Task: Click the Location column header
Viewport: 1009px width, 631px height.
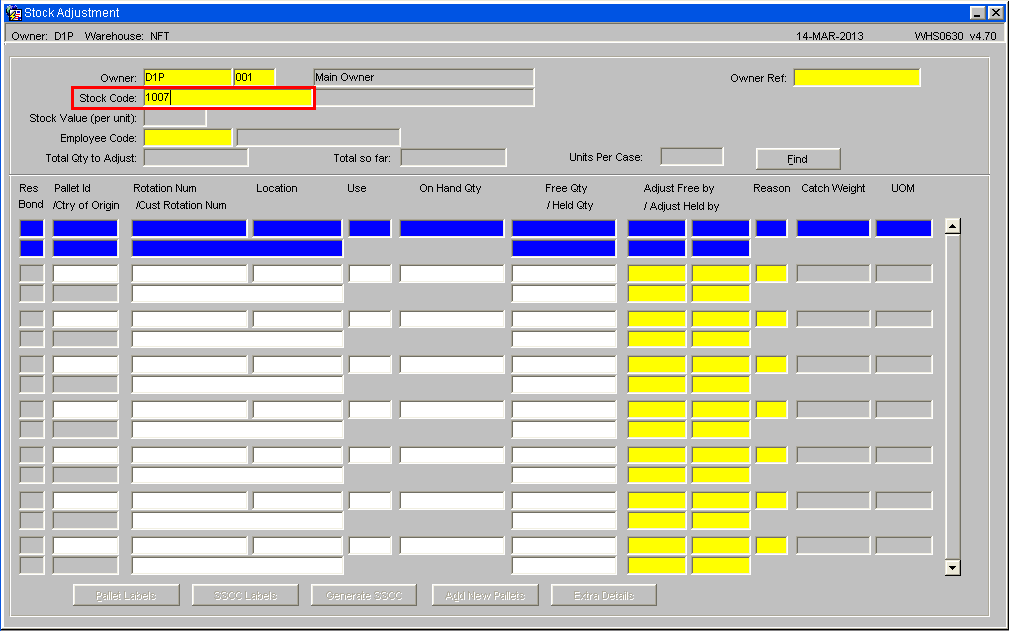Action: [277, 188]
